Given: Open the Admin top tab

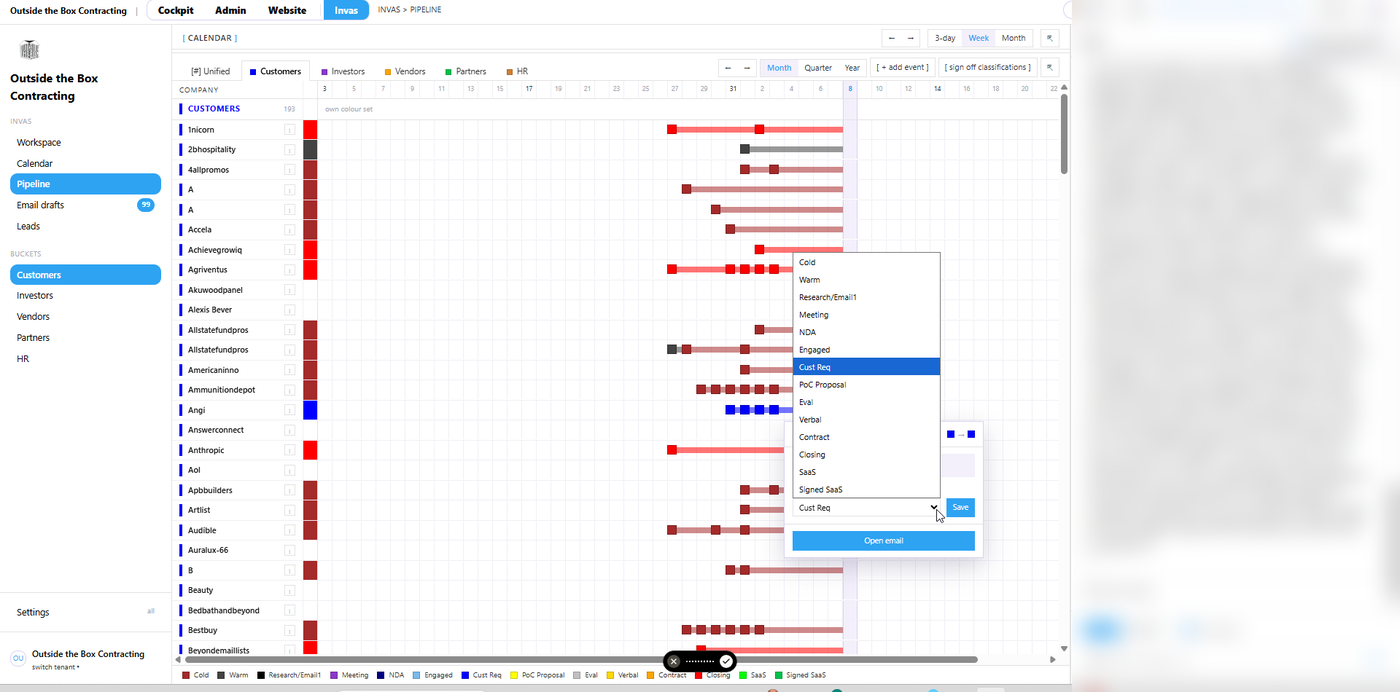Looking at the screenshot, I should 231,10.
